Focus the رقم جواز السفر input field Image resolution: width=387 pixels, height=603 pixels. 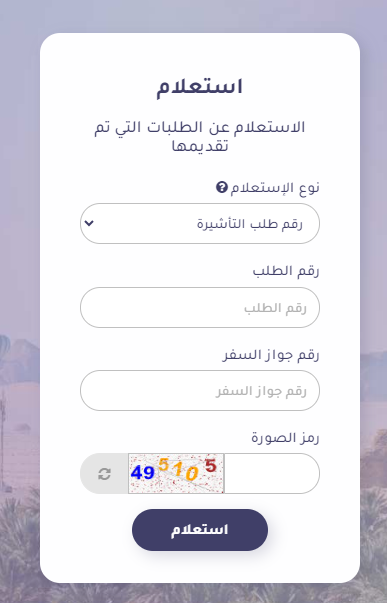coord(200,390)
